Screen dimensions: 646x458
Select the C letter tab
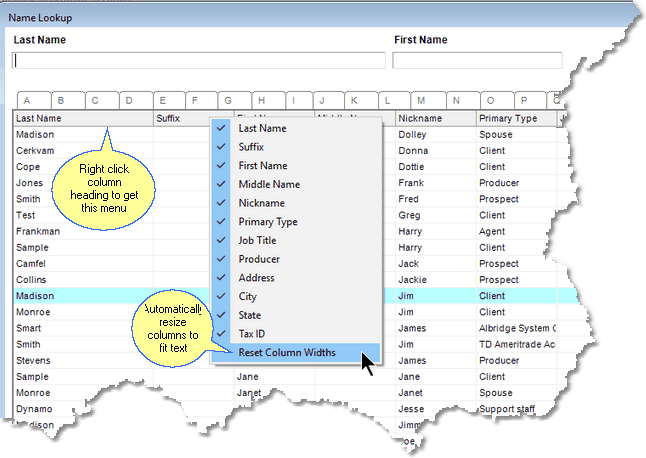click(x=102, y=100)
